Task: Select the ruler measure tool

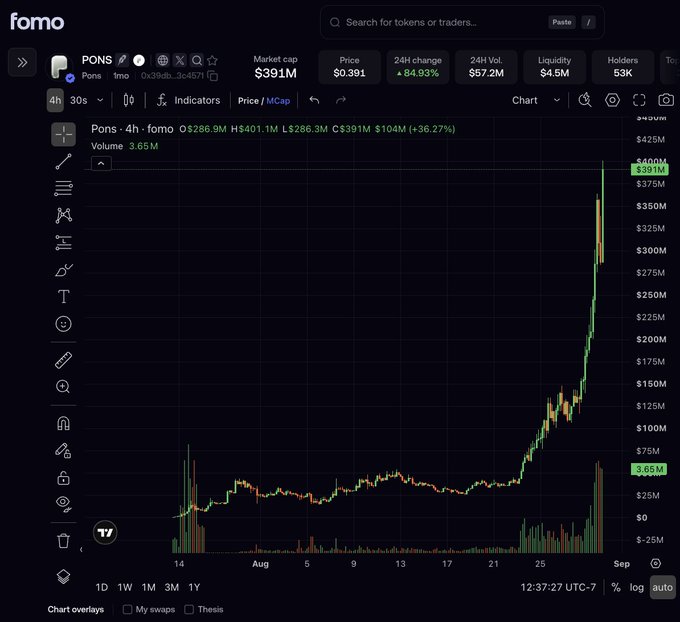Action: tap(63, 360)
